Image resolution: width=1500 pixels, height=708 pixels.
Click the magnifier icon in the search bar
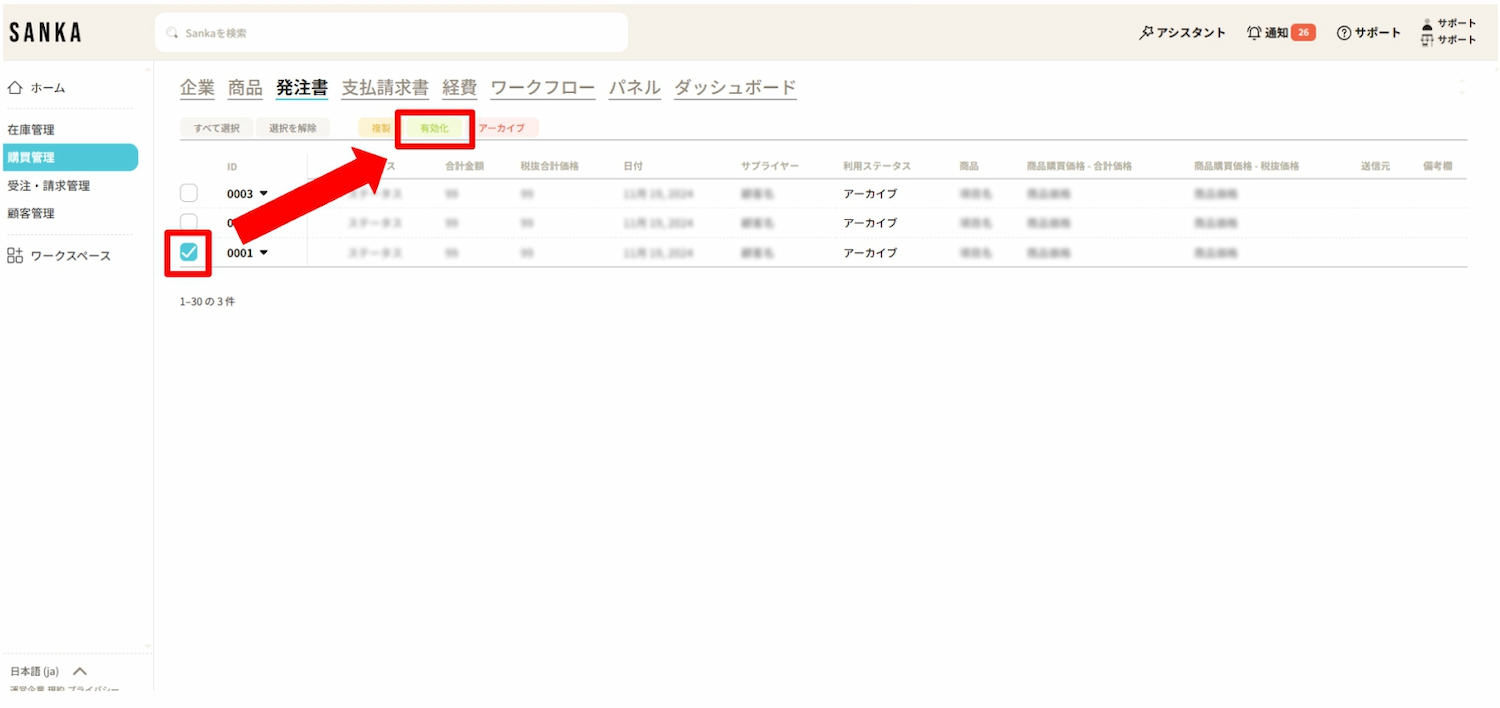click(x=173, y=33)
